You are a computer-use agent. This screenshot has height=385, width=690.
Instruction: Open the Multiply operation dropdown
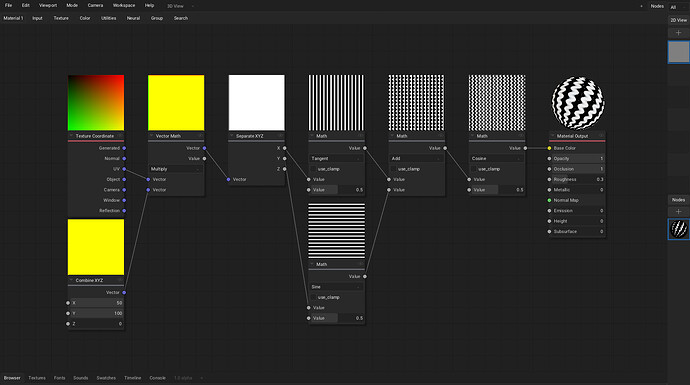tap(176, 169)
